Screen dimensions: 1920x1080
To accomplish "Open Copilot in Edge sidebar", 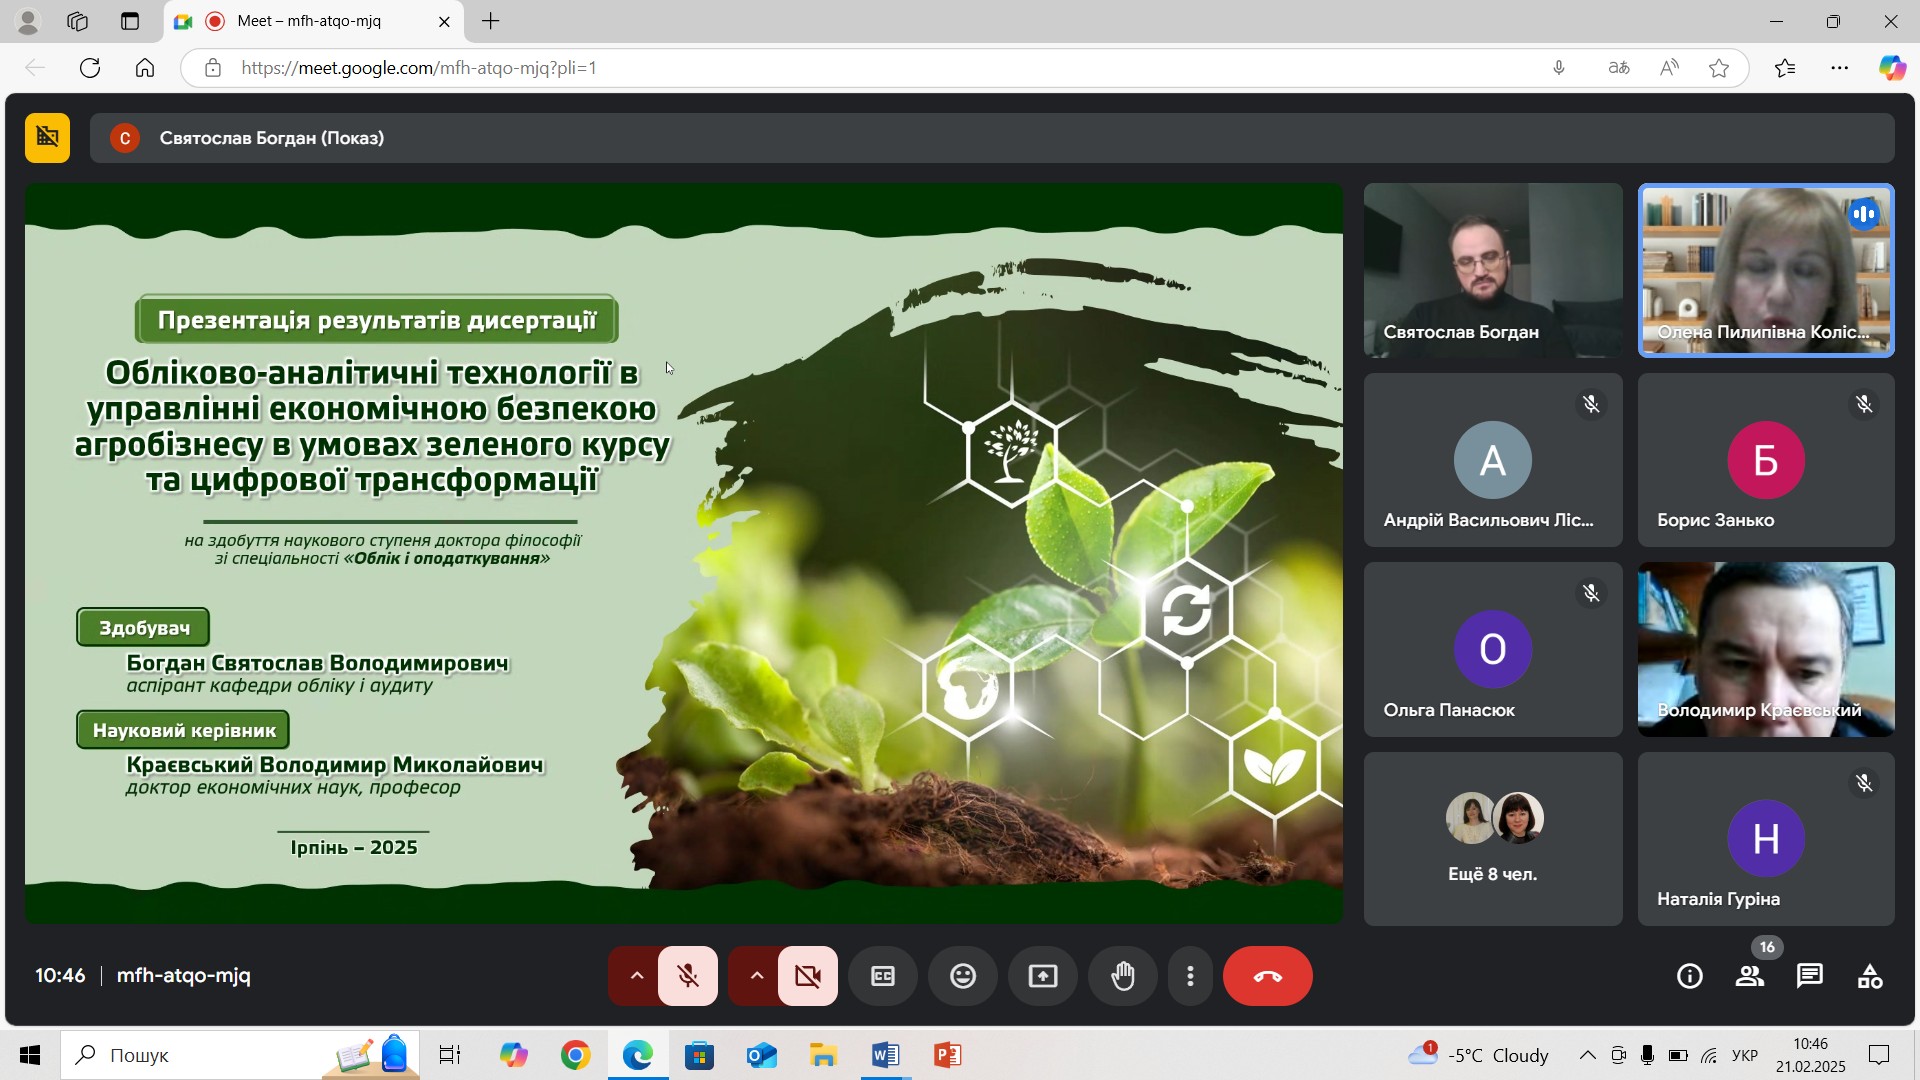I will point(1892,68).
